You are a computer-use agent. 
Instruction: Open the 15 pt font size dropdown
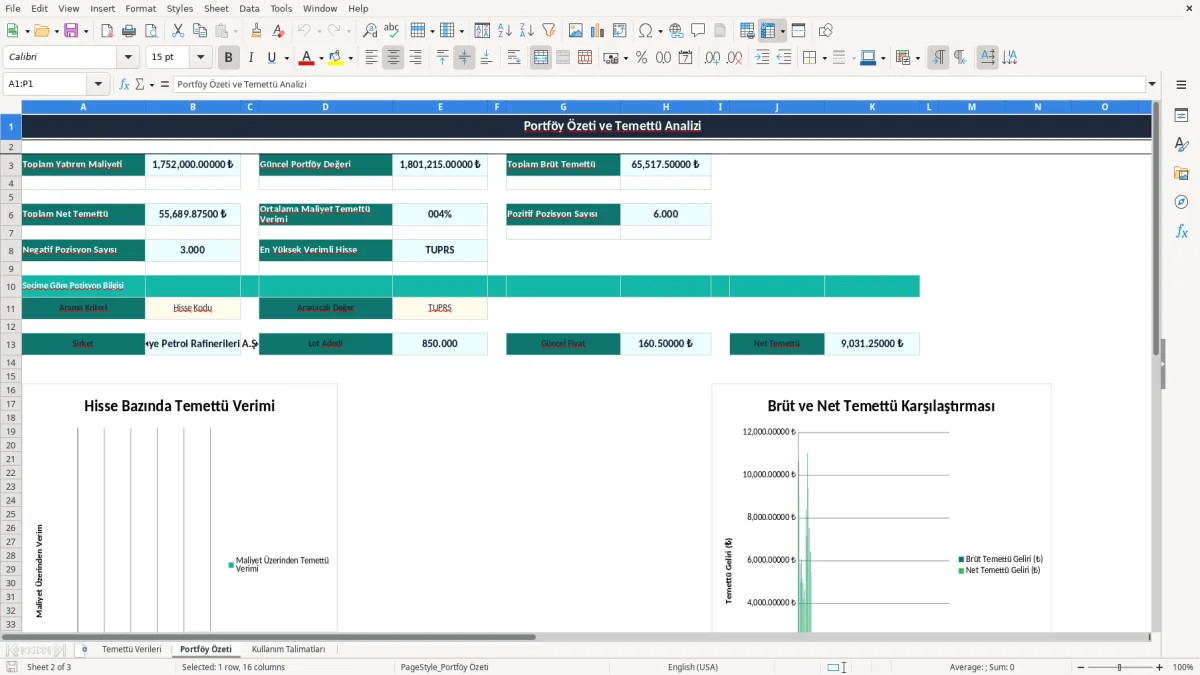pyautogui.click(x=200, y=58)
